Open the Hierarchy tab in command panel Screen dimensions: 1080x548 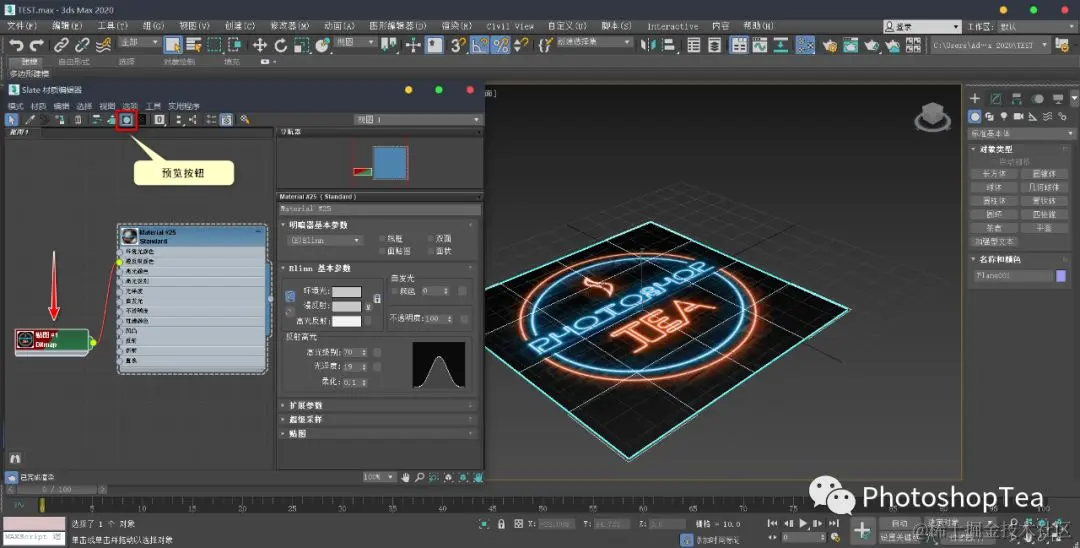(1017, 98)
